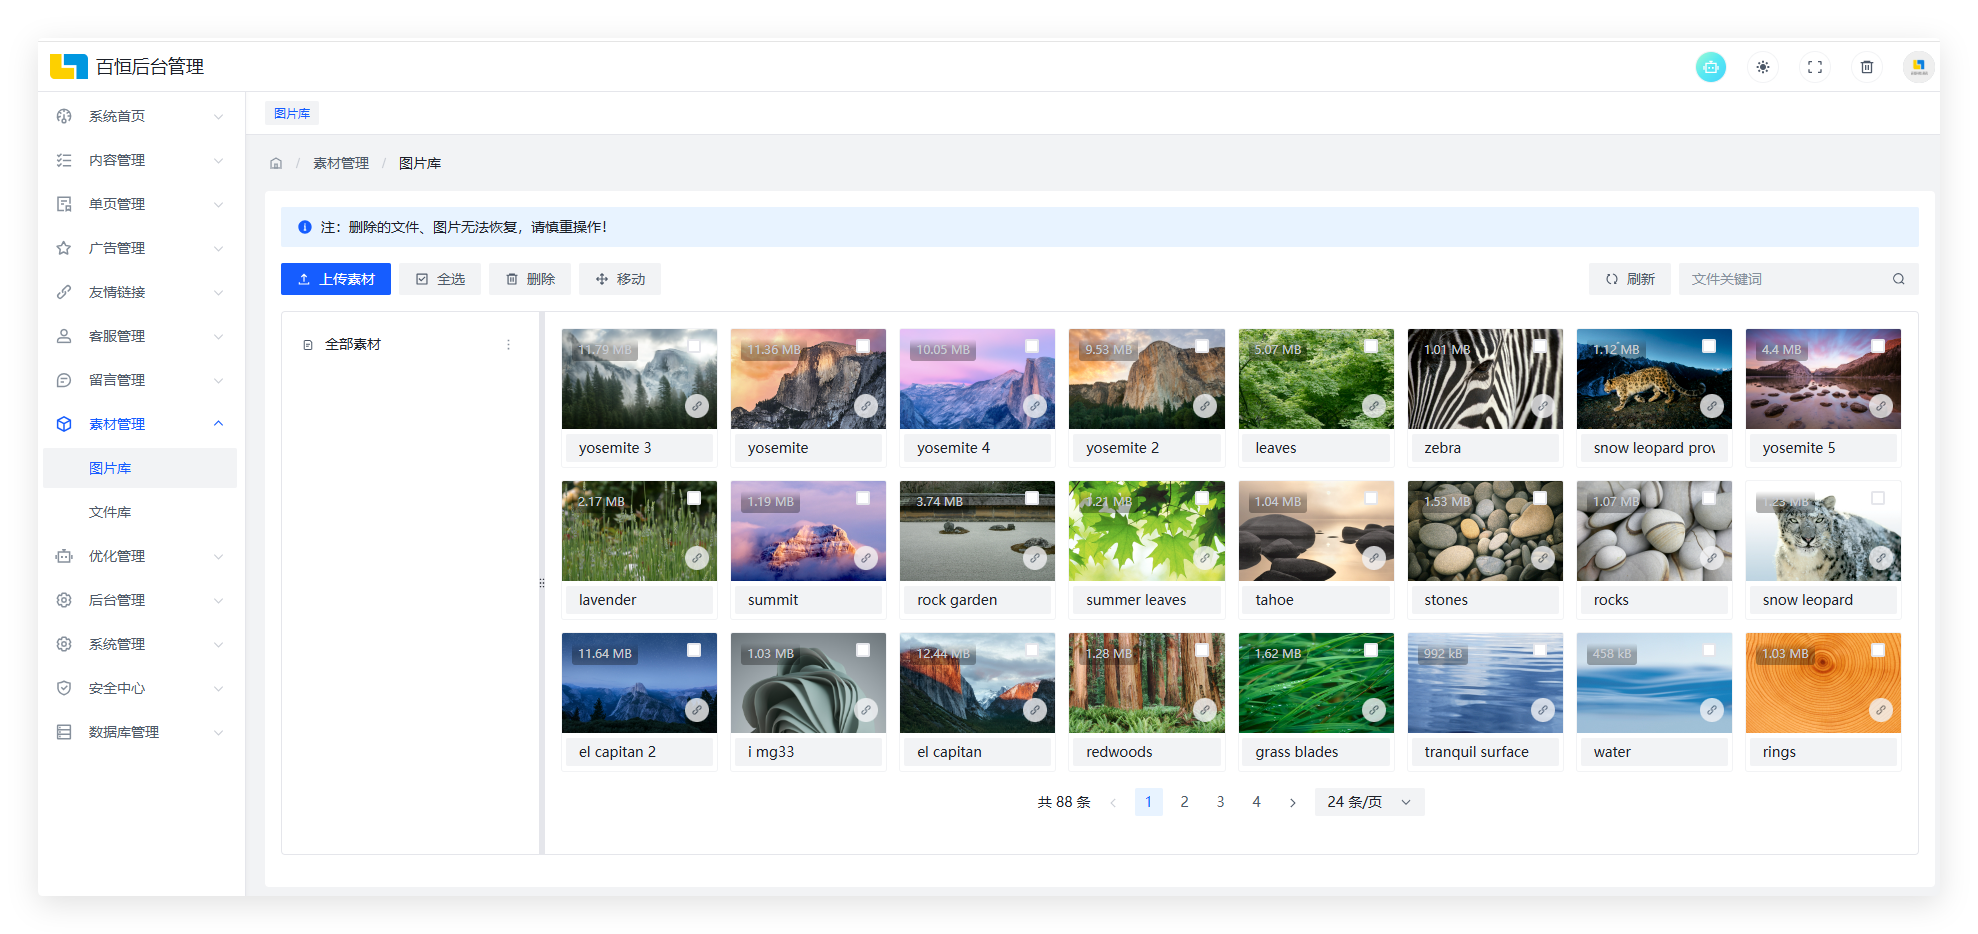The image size is (1978, 934).
Task: Open the 24 条/页 page size dropdown
Action: [x=1369, y=802]
